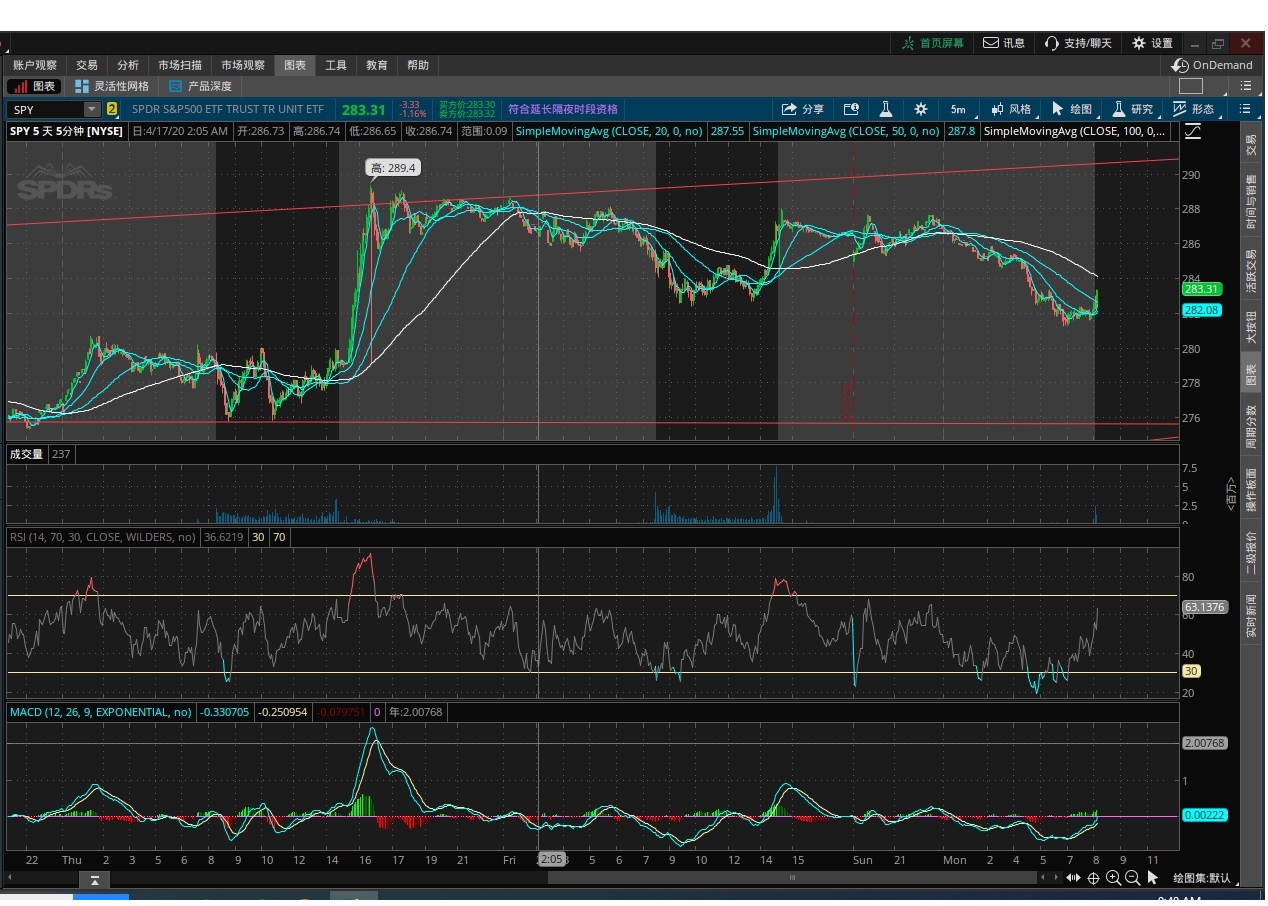
Task: Click the grid layout rectangle selector
Action: point(1190,87)
